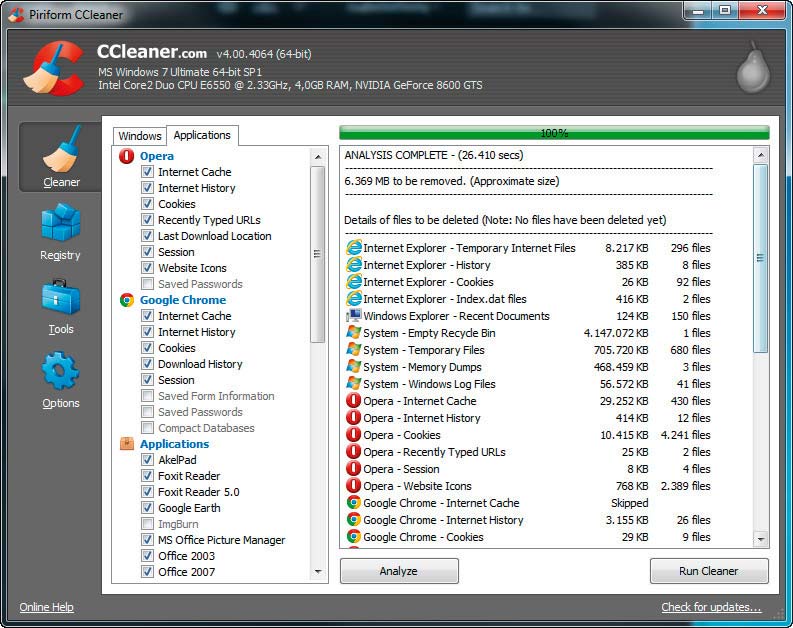The height and width of the screenshot is (628, 793).
Task: Uncheck AkelPad checkbox
Action: [x=147, y=460]
